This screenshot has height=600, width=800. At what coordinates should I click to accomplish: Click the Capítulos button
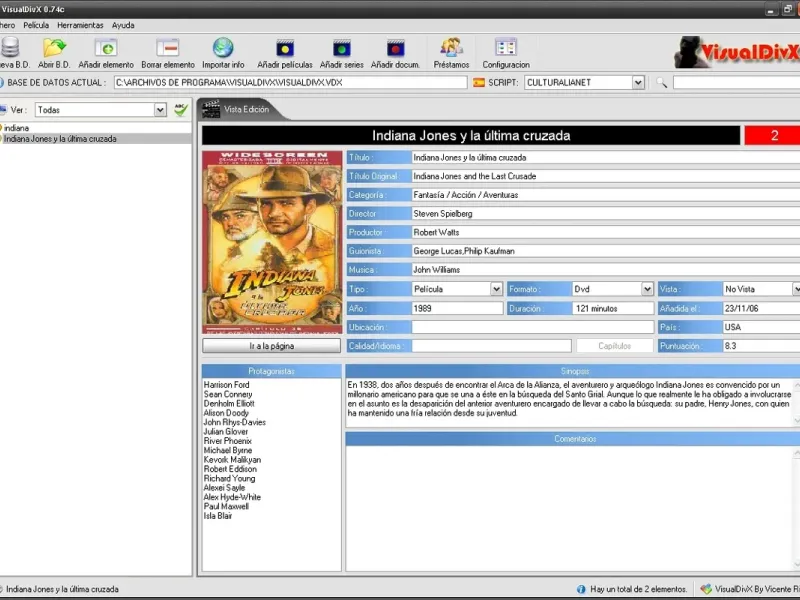click(614, 346)
